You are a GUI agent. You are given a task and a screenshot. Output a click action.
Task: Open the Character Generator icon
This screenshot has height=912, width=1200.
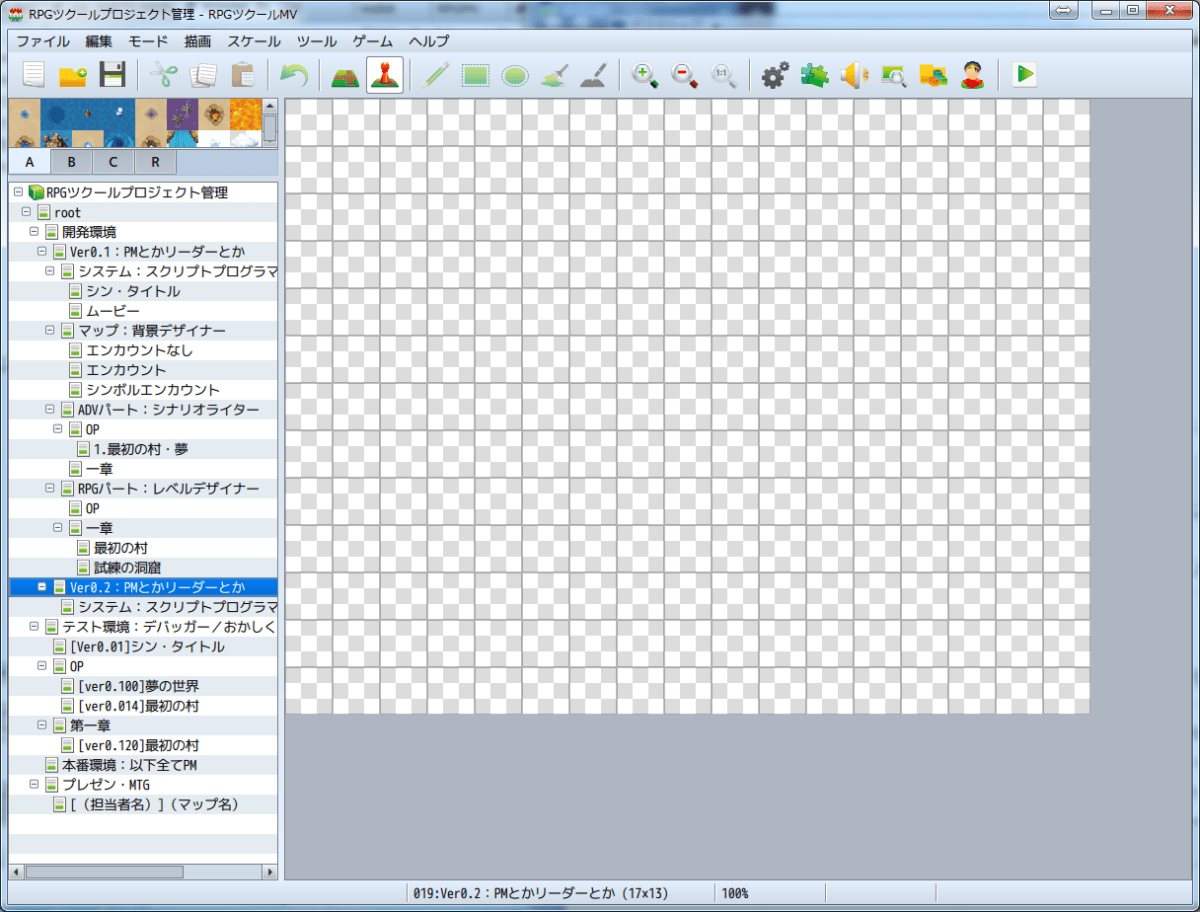(973, 75)
